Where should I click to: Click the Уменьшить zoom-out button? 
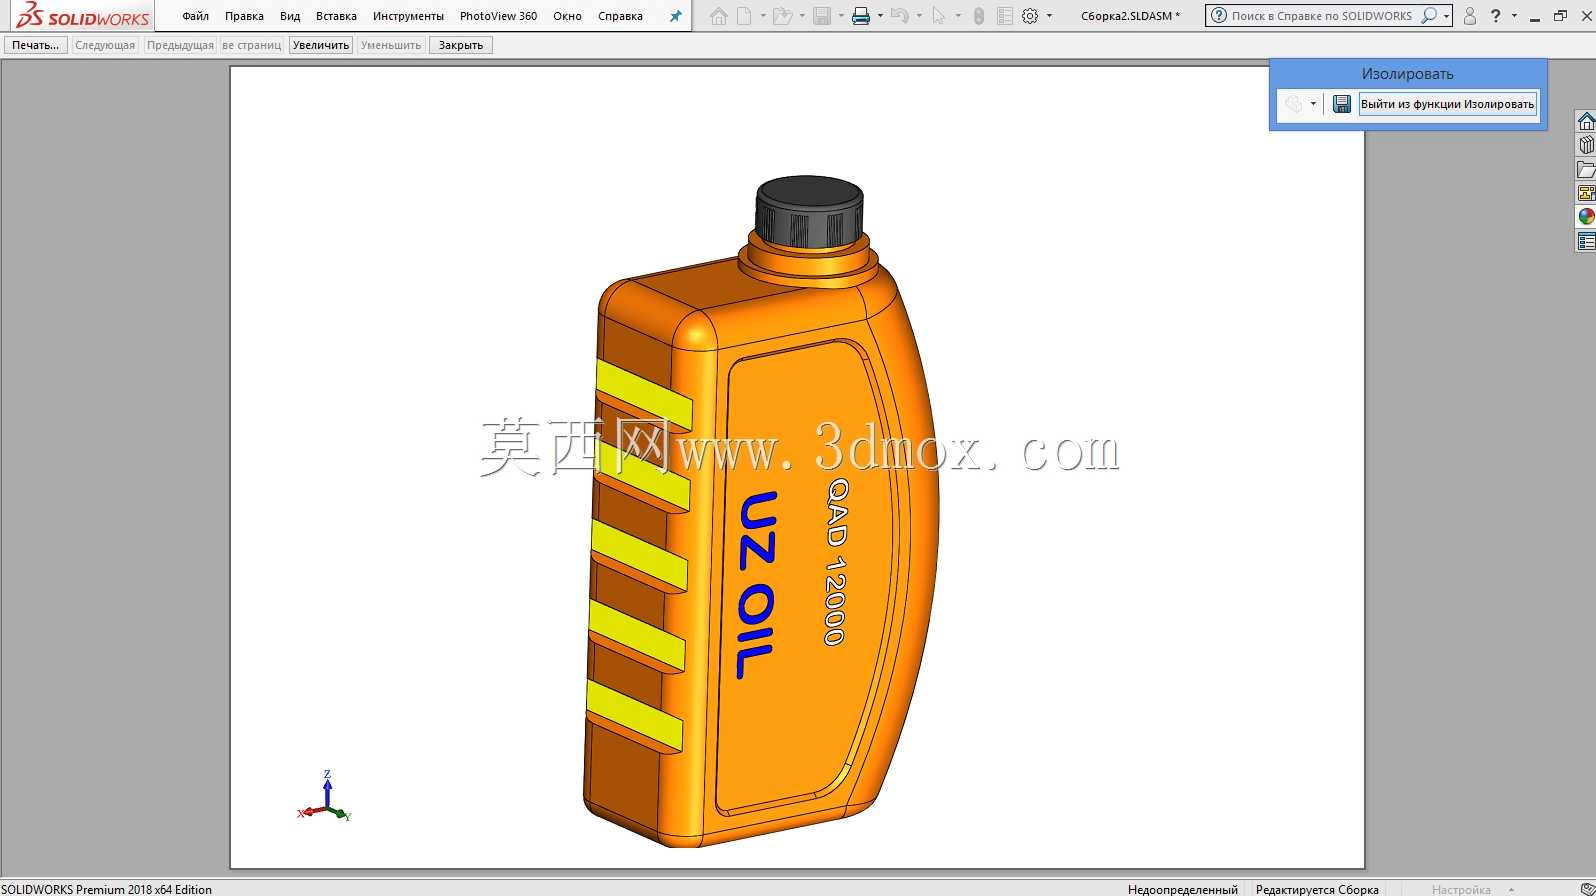click(x=391, y=45)
